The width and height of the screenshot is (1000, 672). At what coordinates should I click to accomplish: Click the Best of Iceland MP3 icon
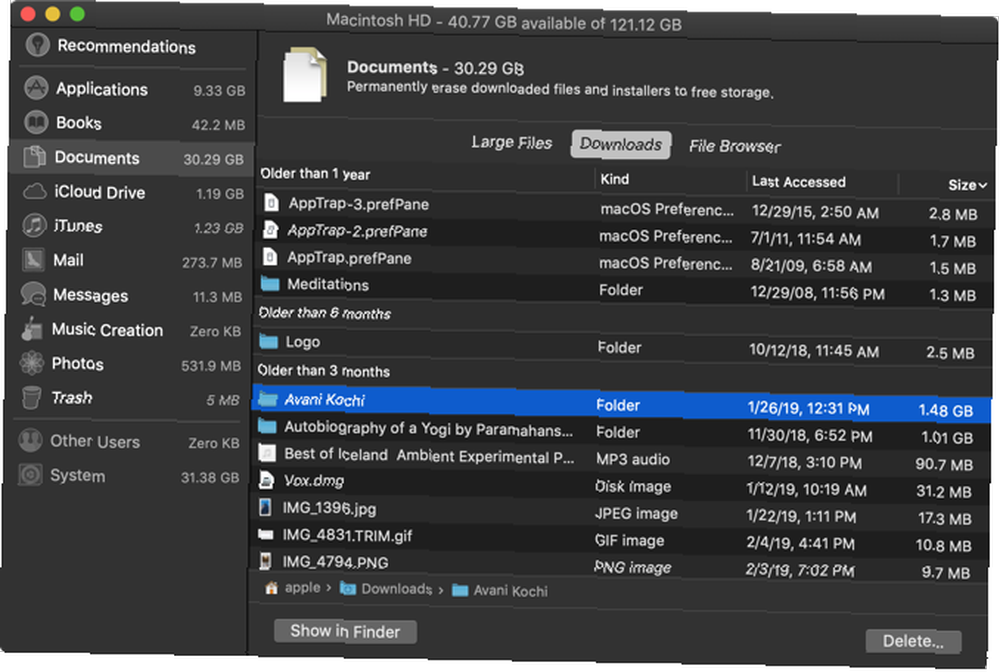click(x=267, y=453)
